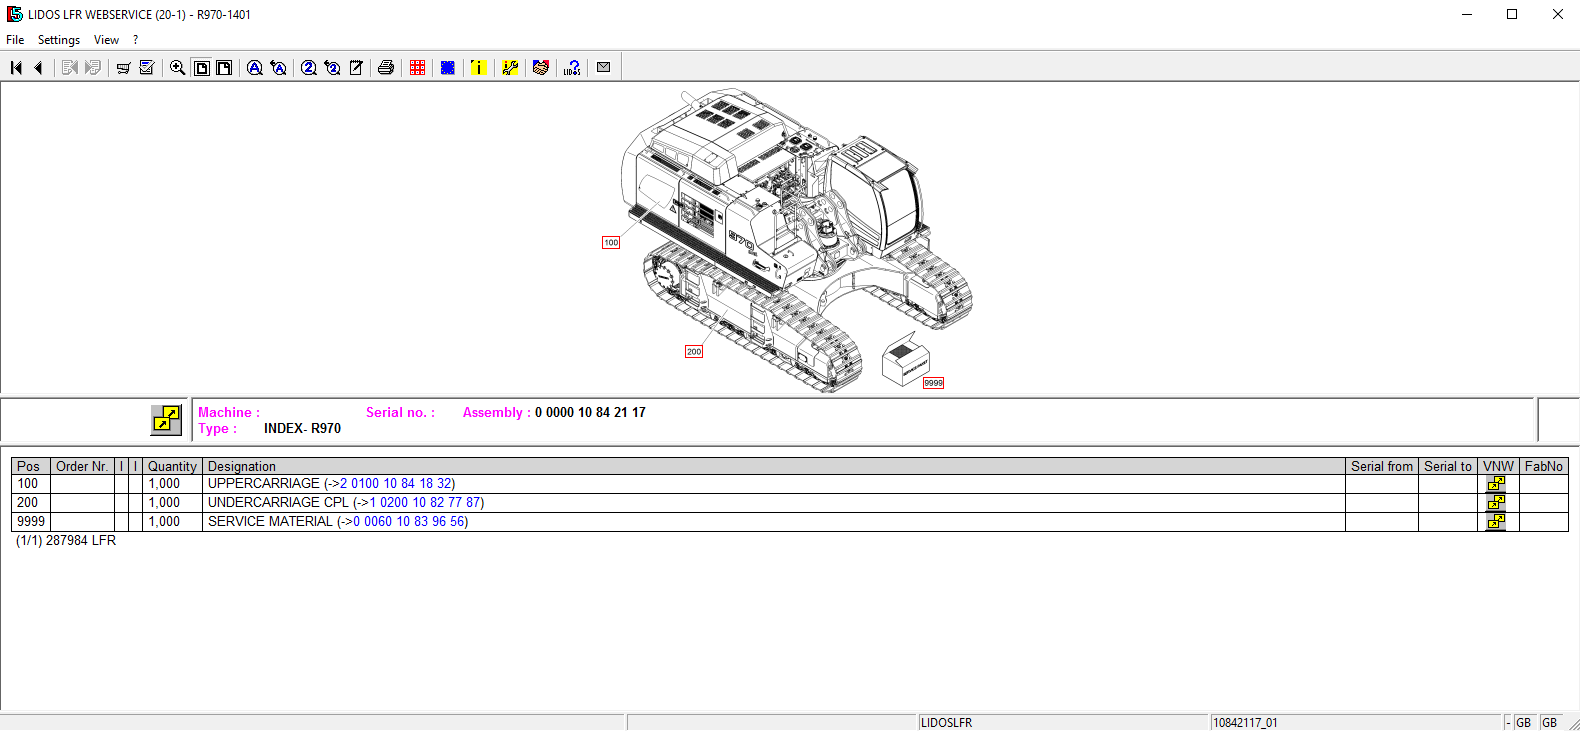The height and width of the screenshot is (731, 1580).
Task: Open VNW icon in SERVICE MATERIAL row
Action: click(1496, 522)
